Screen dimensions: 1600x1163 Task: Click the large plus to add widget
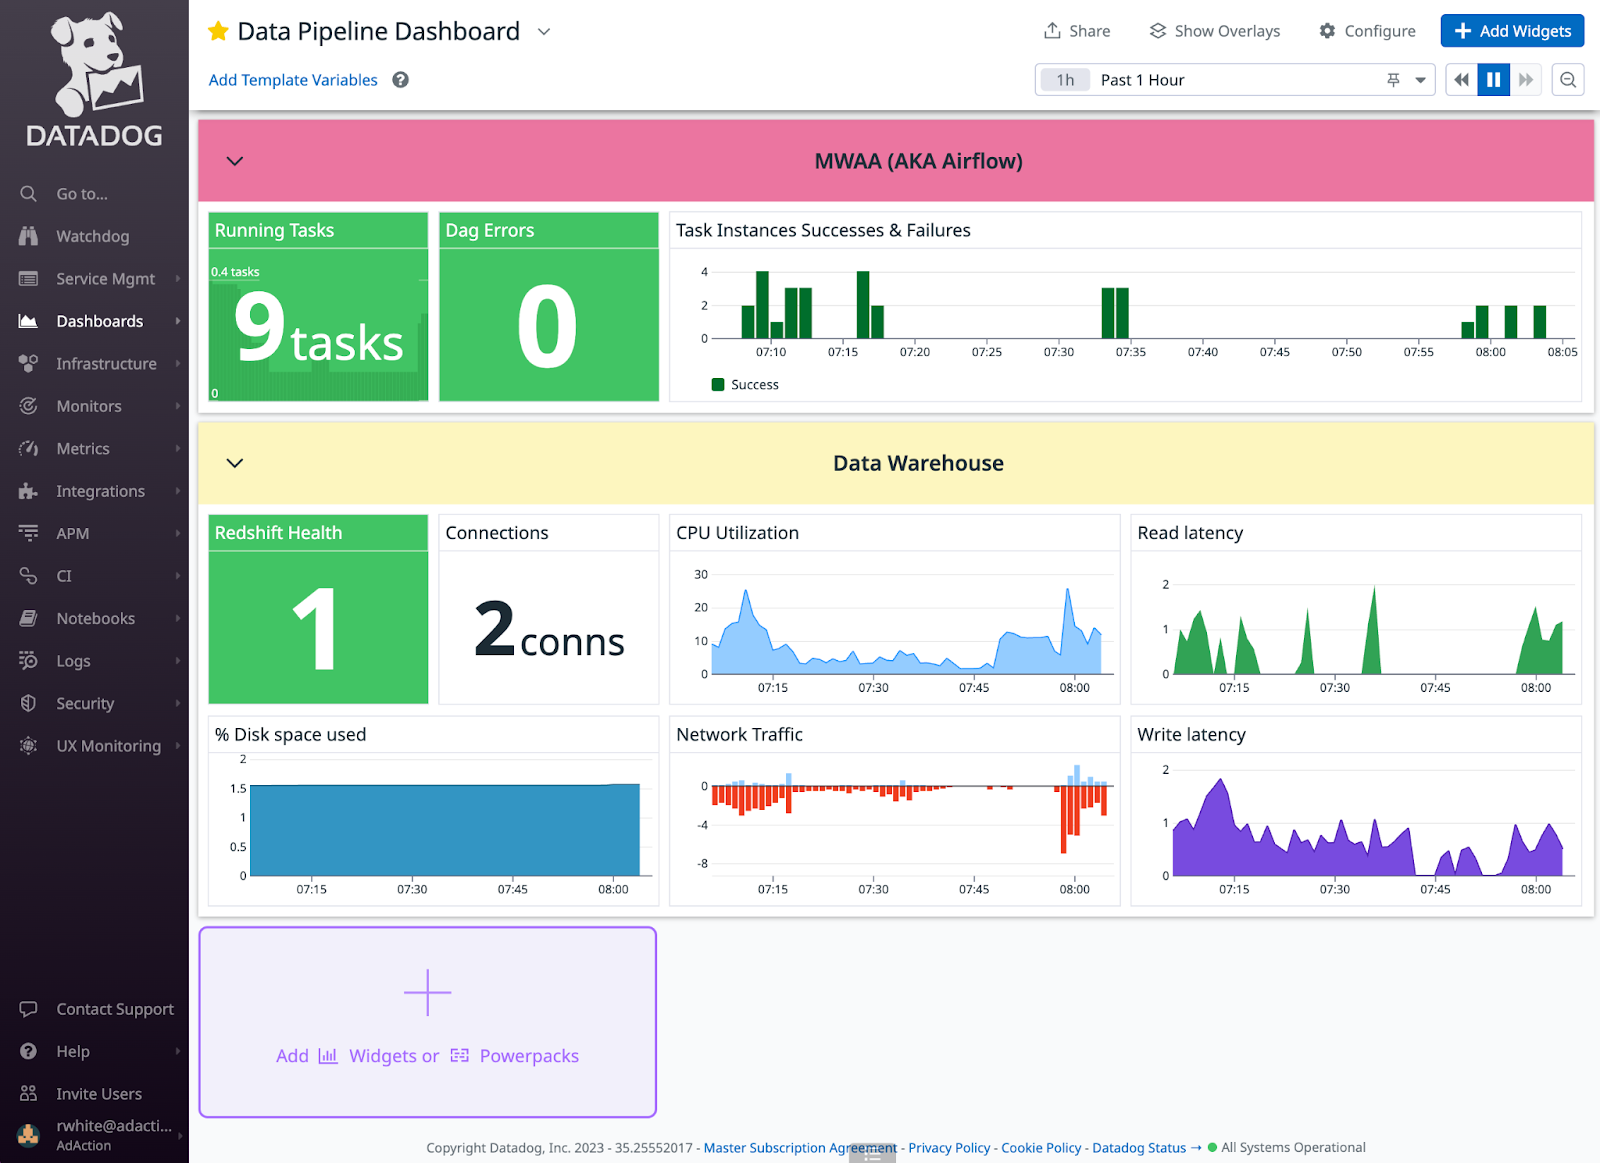tap(428, 993)
